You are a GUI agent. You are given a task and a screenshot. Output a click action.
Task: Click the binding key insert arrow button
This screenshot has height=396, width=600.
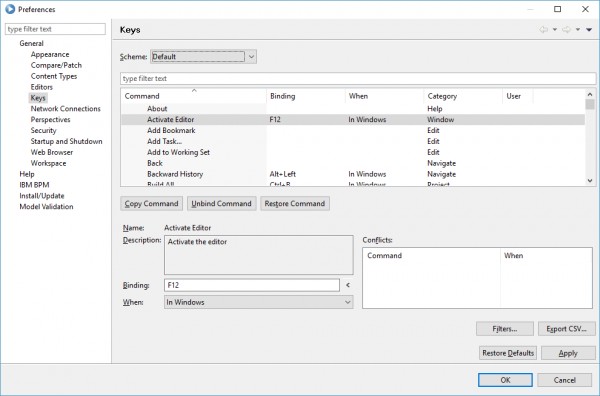click(x=348, y=285)
